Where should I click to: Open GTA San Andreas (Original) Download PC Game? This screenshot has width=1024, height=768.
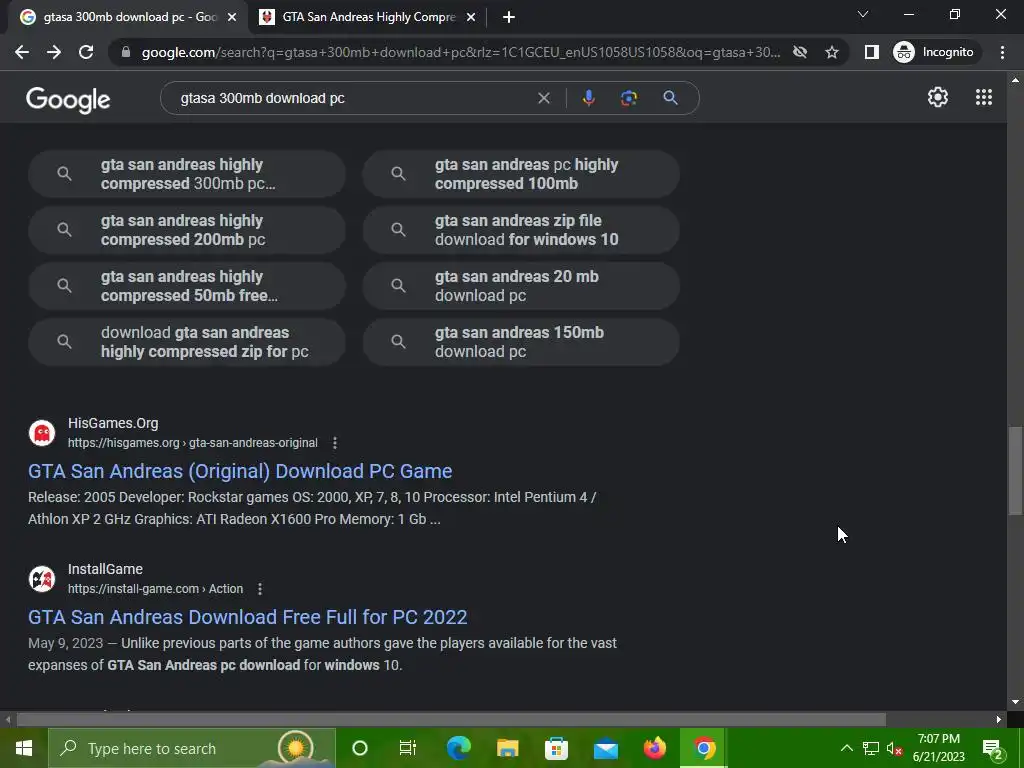pyautogui.click(x=240, y=471)
